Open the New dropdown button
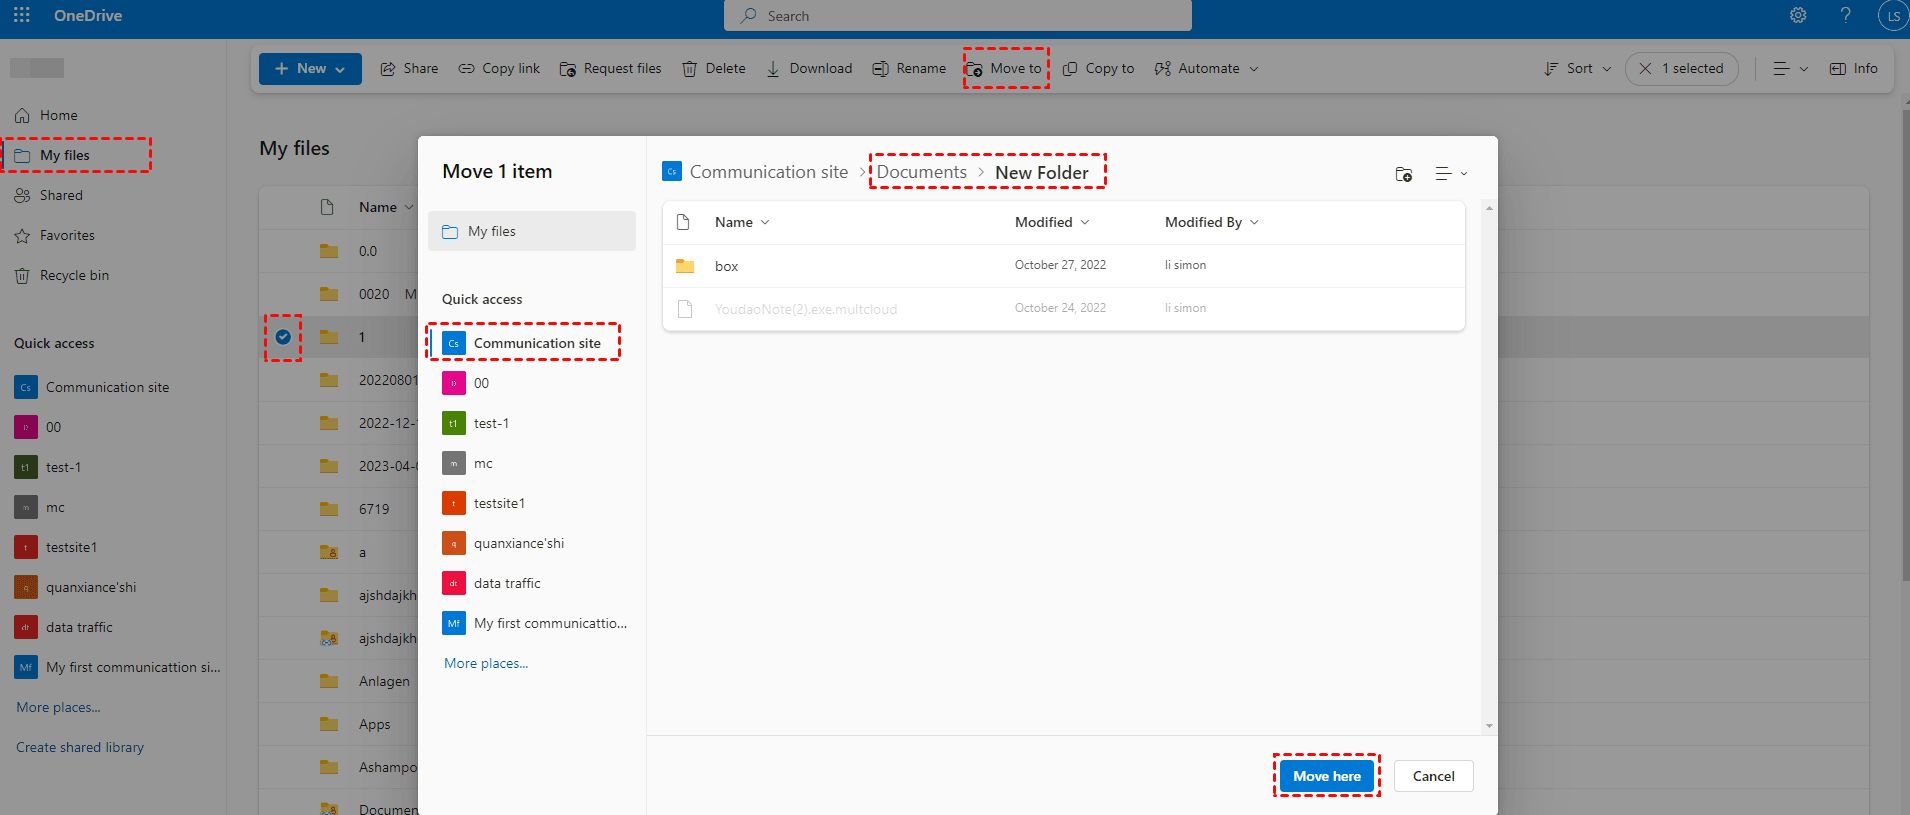This screenshot has height=815, width=1910. click(310, 69)
